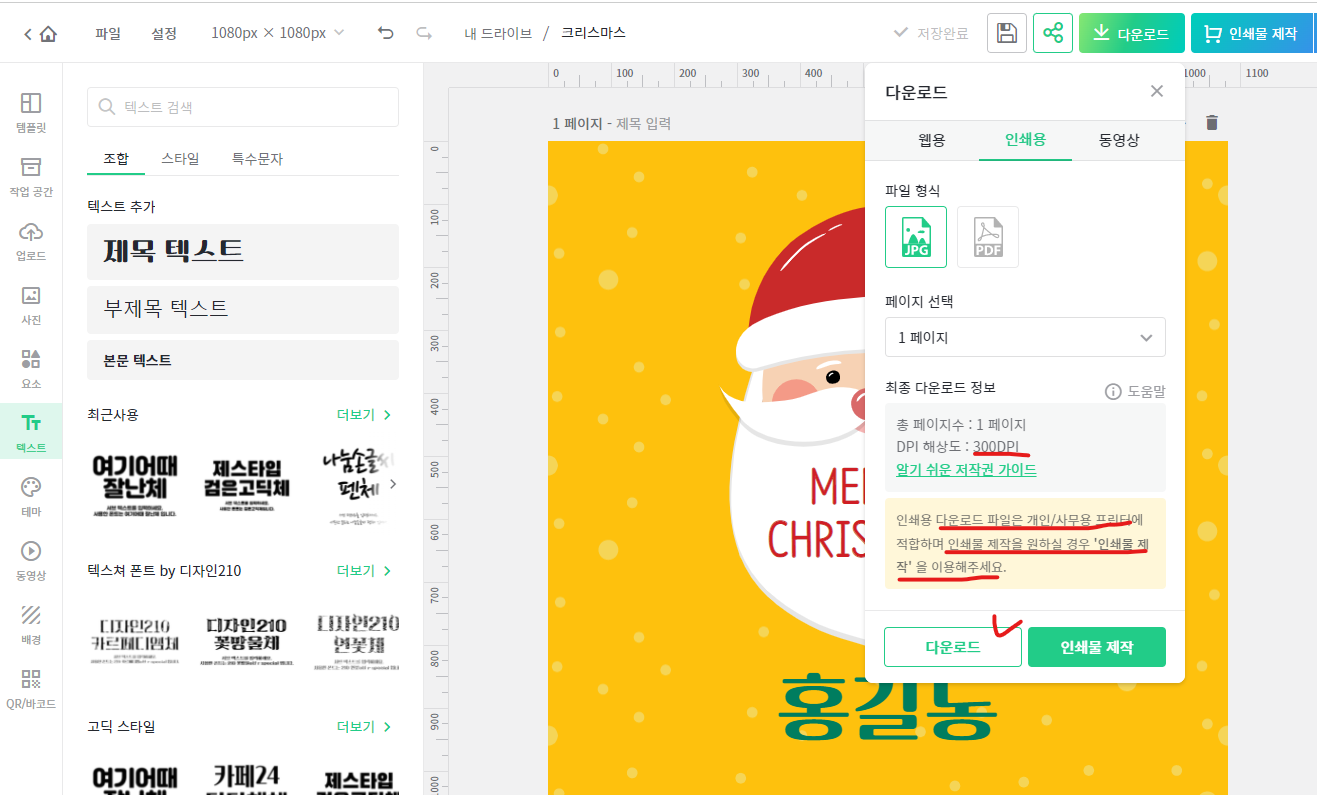This screenshot has height=795, width=1317.
Task: Select the 스타일 tab
Action: tap(180, 159)
